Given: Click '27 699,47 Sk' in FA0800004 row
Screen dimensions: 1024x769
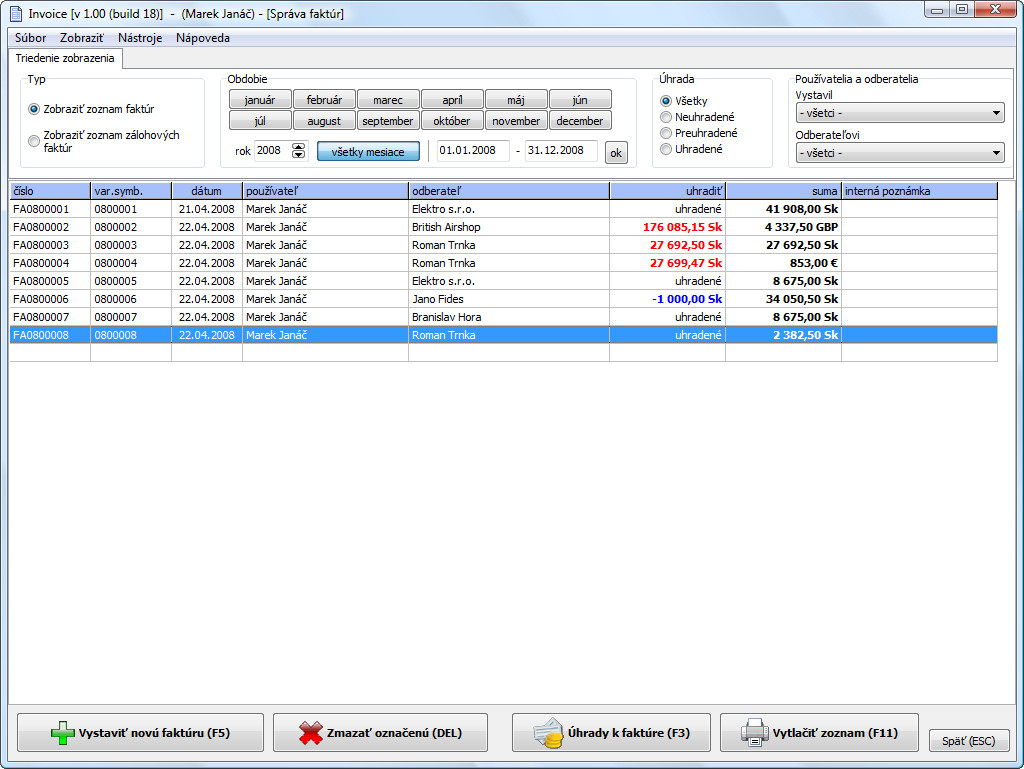Looking at the screenshot, I should tap(686, 263).
